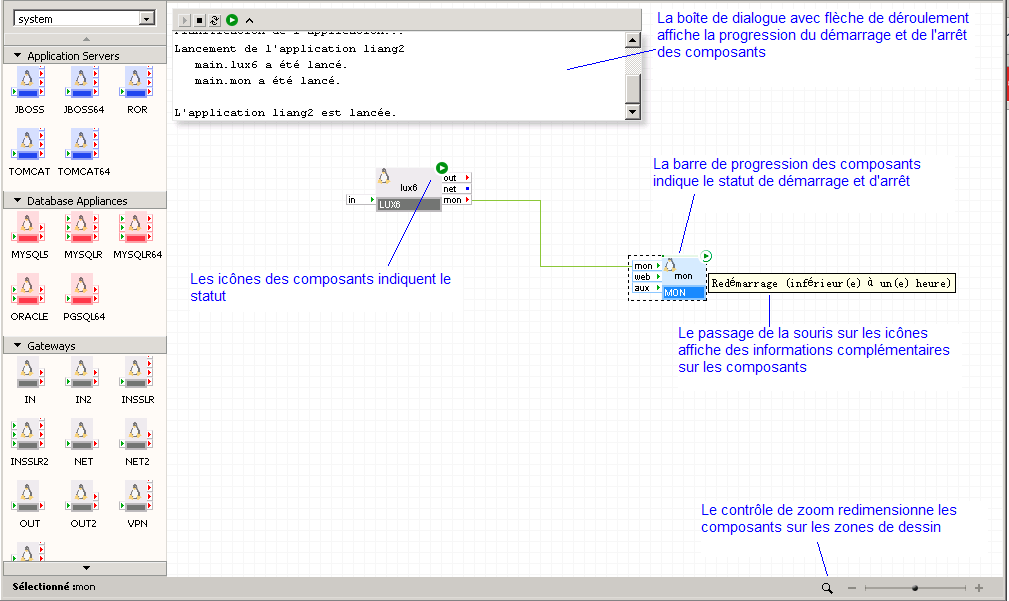1009x601 pixels.
Task: Select the TOMCAT appliance icon
Action: (28, 144)
